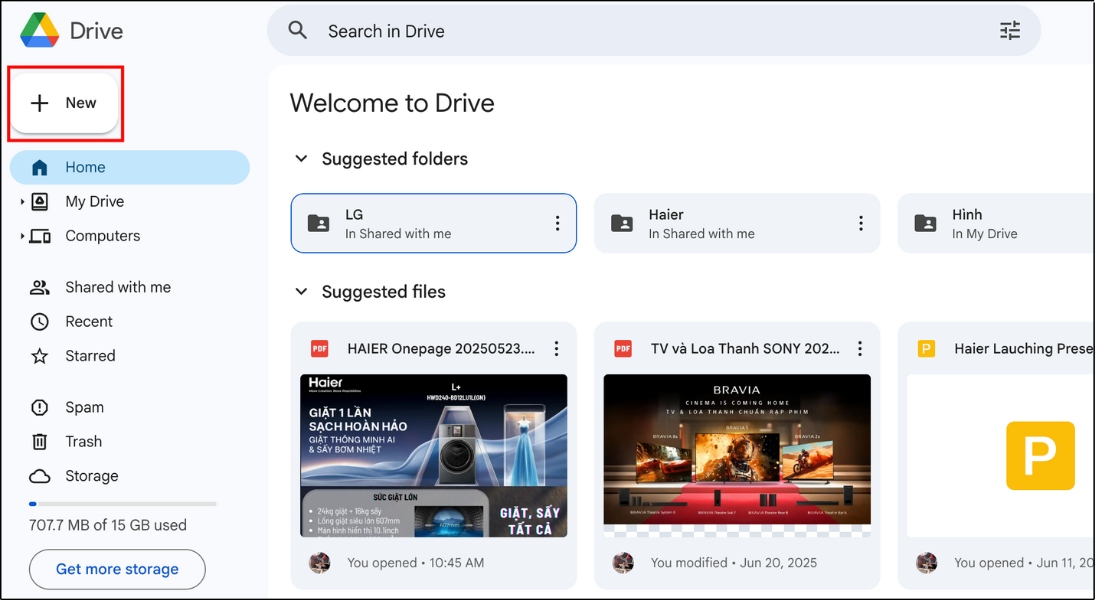Open options for TV và Loa Thanh SONY
1095x600 pixels.
860,348
